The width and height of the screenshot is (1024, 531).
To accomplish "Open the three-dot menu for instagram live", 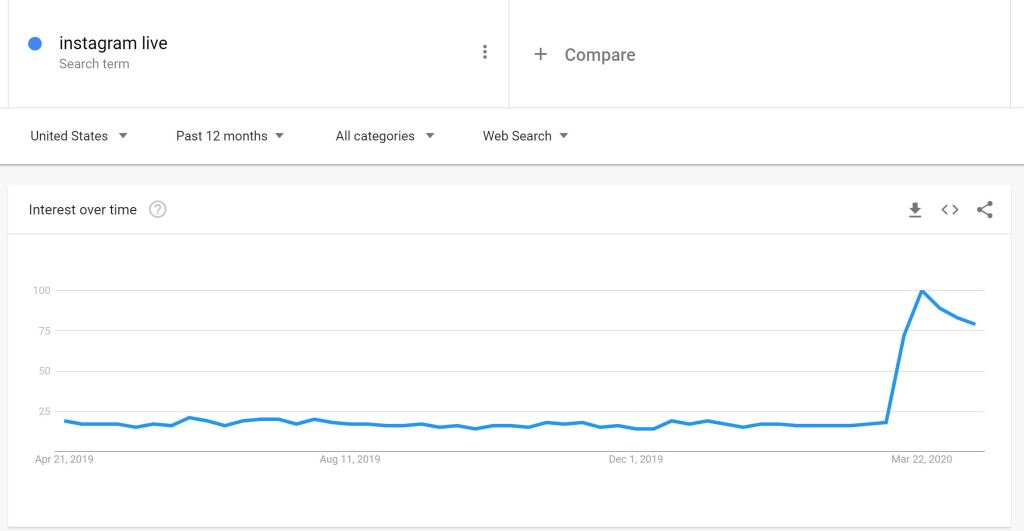I will (x=485, y=52).
